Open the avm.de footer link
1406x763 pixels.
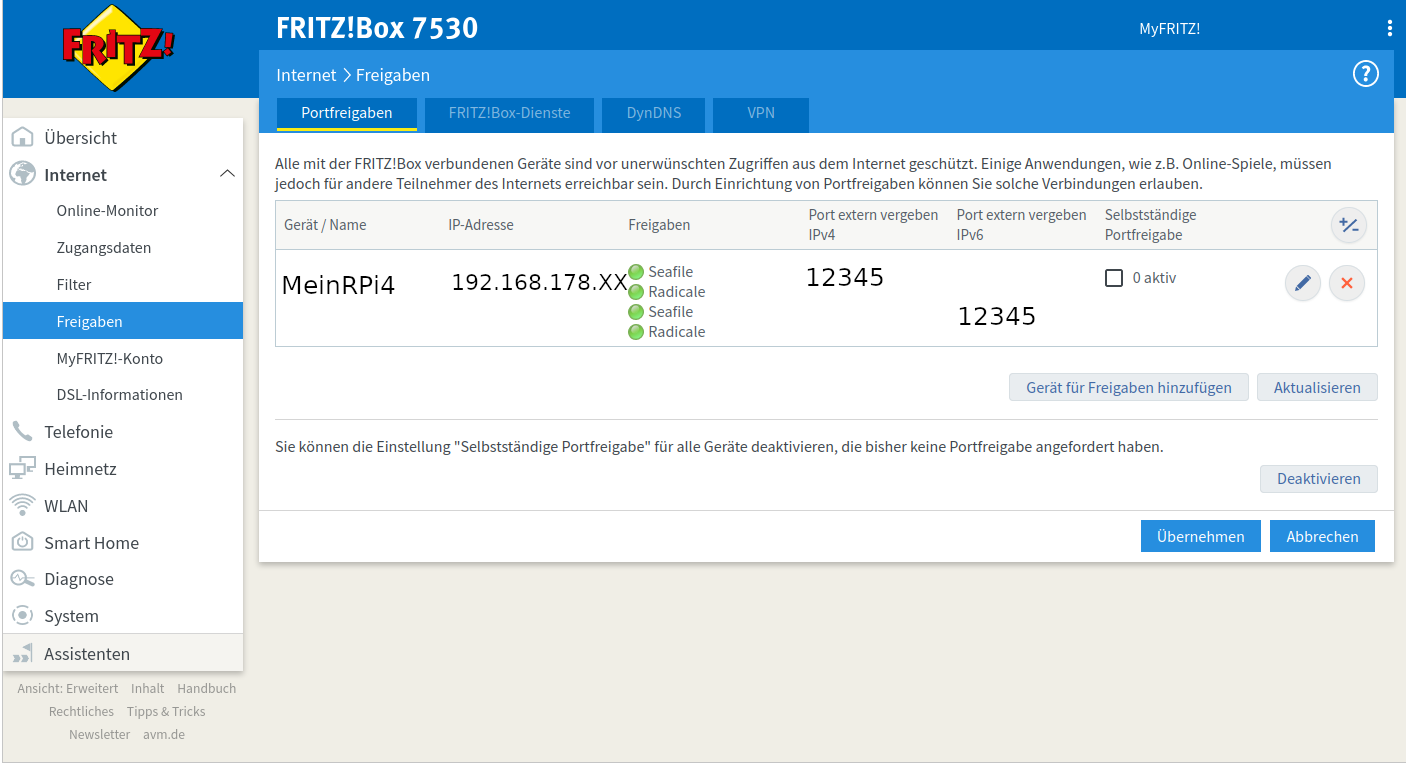tap(164, 734)
